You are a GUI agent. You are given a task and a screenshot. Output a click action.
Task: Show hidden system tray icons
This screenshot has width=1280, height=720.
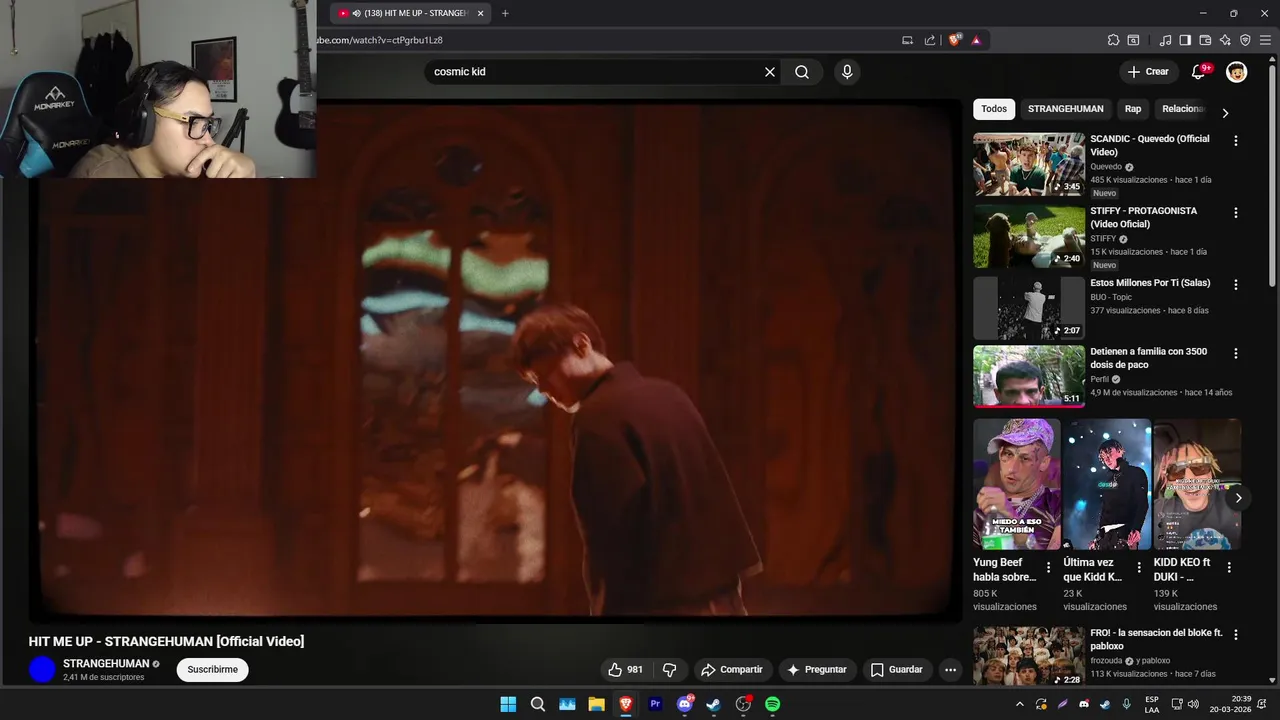coord(1019,704)
